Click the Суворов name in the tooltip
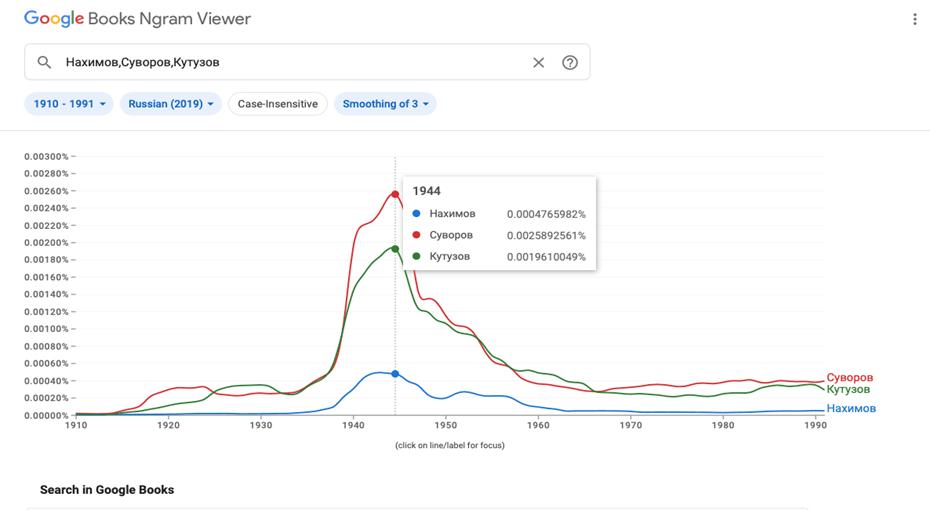The height and width of the screenshot is (510, 930). coord(451,235)
